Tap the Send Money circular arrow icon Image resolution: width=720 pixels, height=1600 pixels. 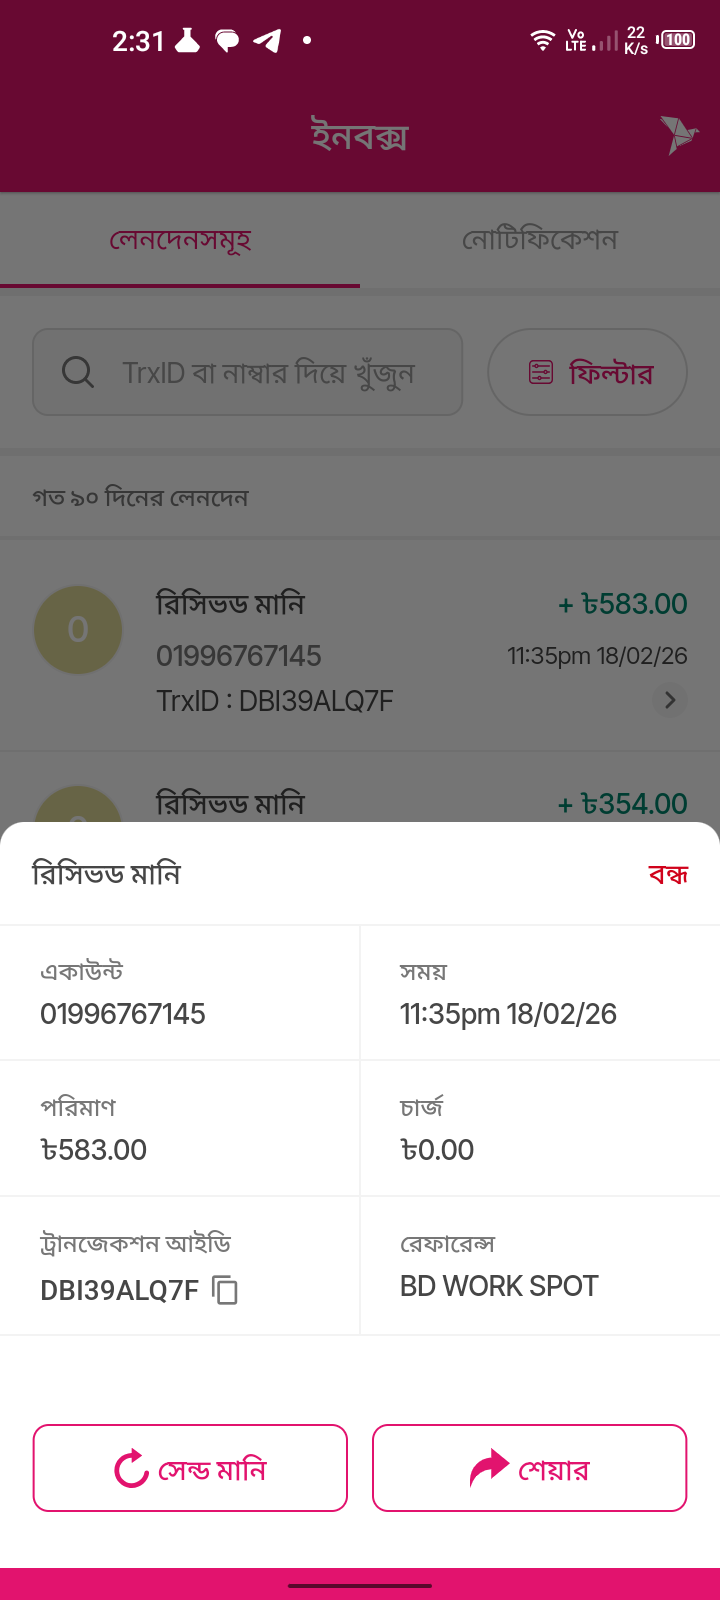coord(131,1469)
